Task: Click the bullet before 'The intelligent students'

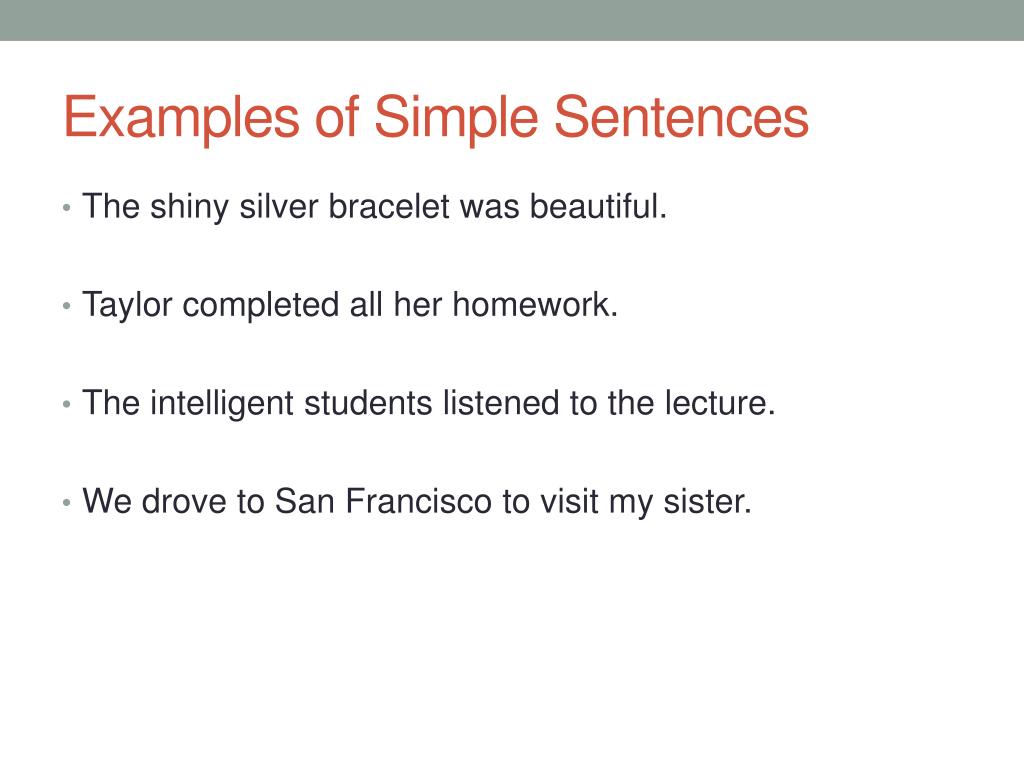Action: pos(67,405)
